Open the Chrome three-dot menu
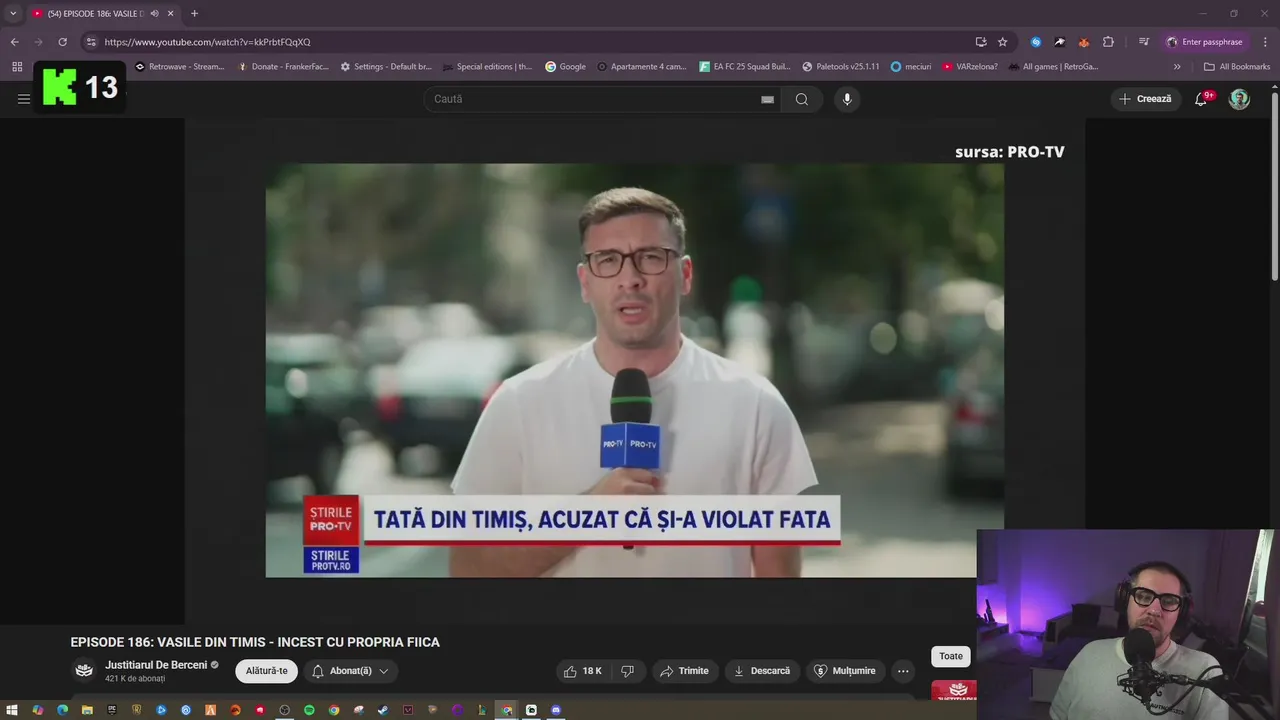 pos(1266,42)
